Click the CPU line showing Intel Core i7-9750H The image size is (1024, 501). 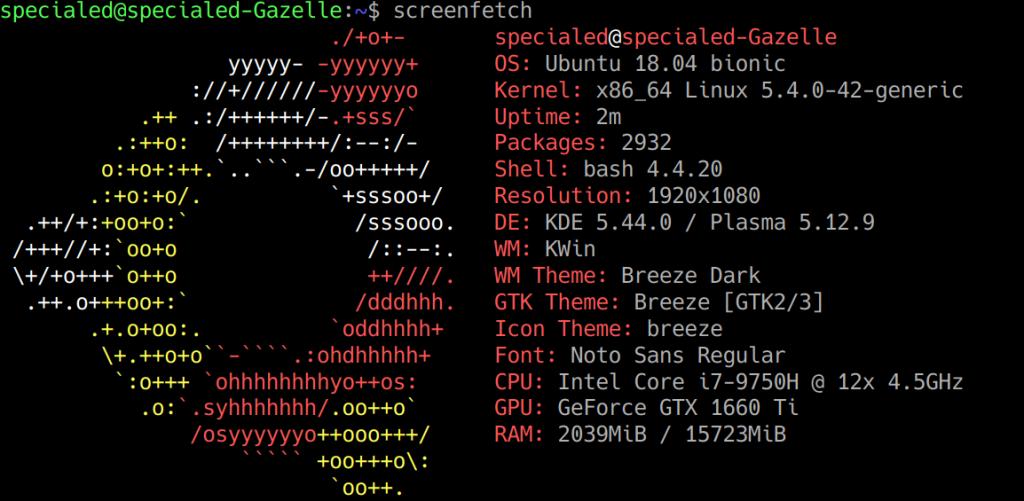pyautogui.click(x=729, y=381)
